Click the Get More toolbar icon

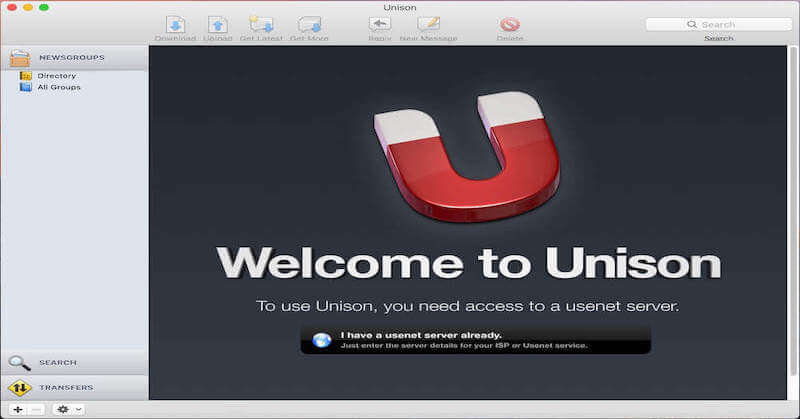309,25
